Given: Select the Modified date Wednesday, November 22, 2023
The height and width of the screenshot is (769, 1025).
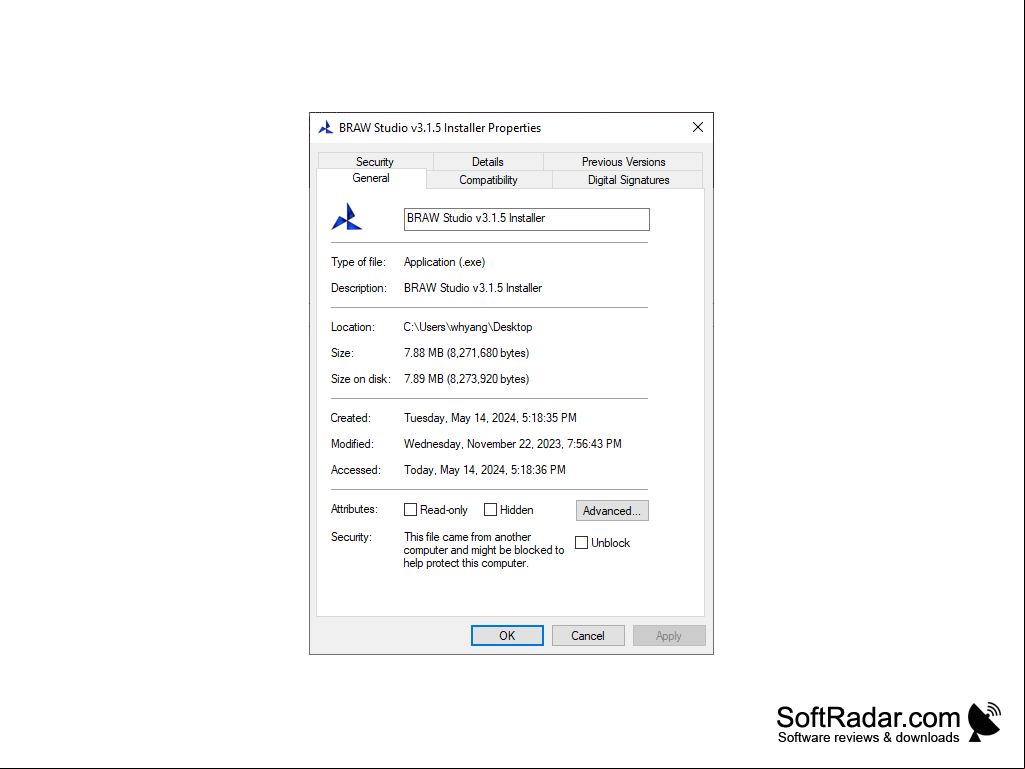Looking at the screenshot, I should [512, 444].
